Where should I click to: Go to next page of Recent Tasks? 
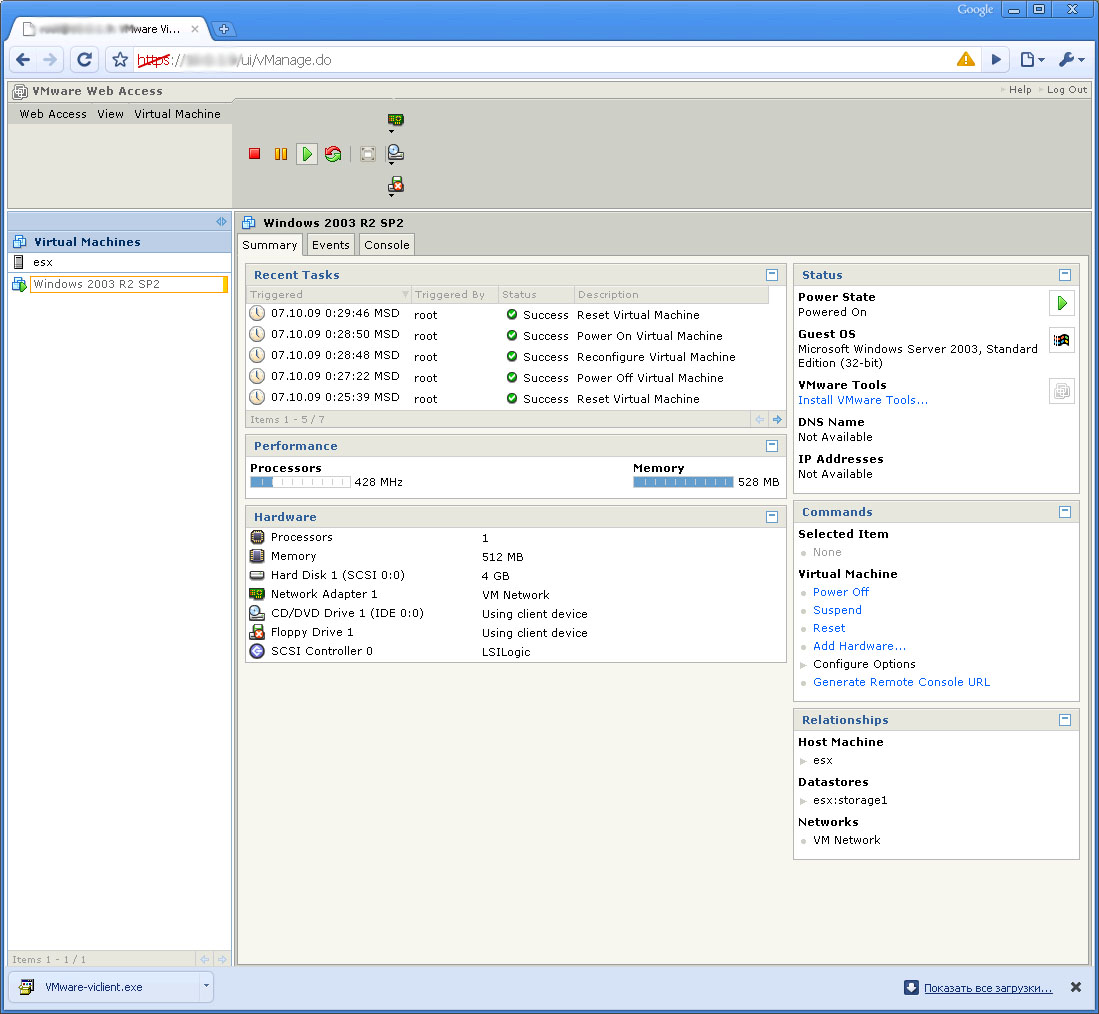click(x=777, y=419)
